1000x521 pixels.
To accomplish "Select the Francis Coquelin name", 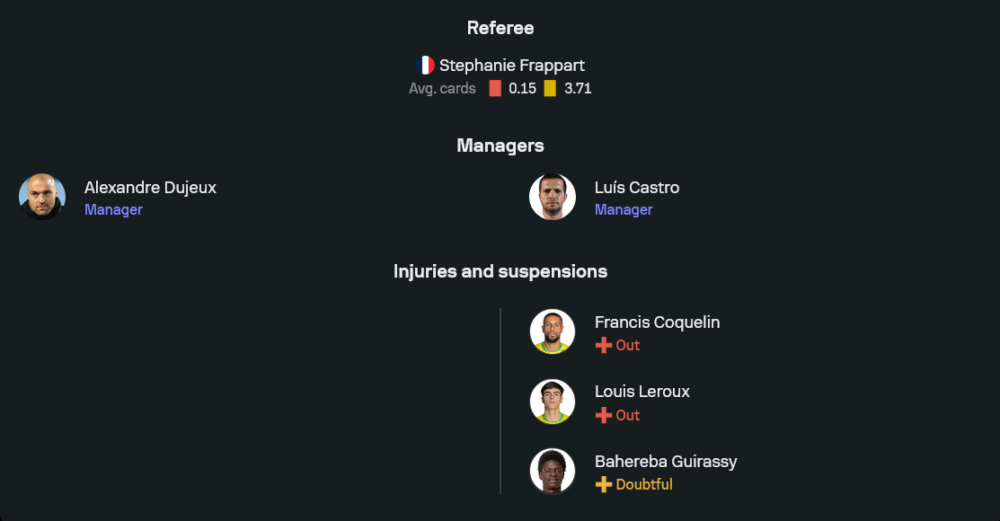I will point(657,322).
